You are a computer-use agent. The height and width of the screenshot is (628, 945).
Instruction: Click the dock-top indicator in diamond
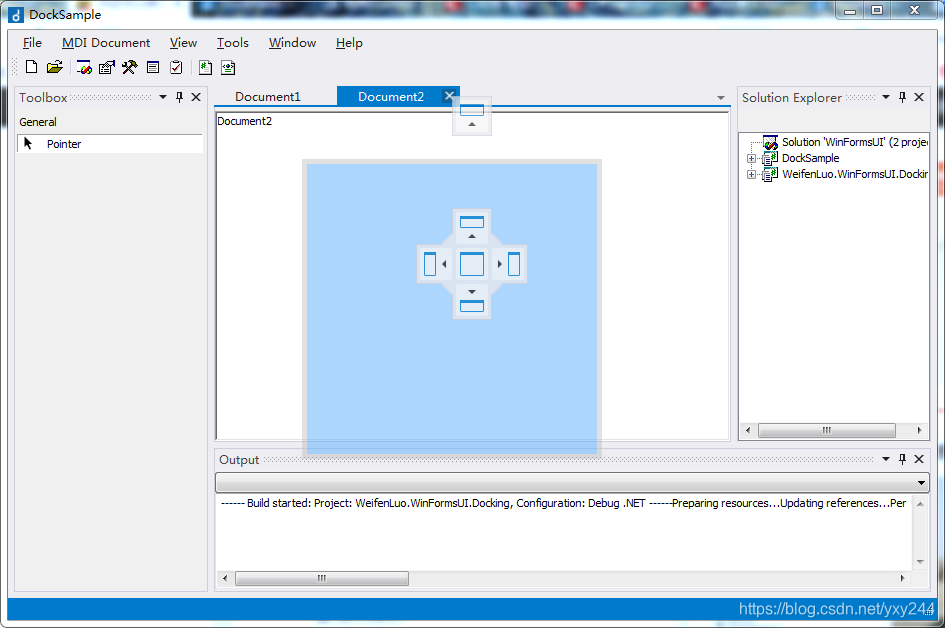click(472, 227)
